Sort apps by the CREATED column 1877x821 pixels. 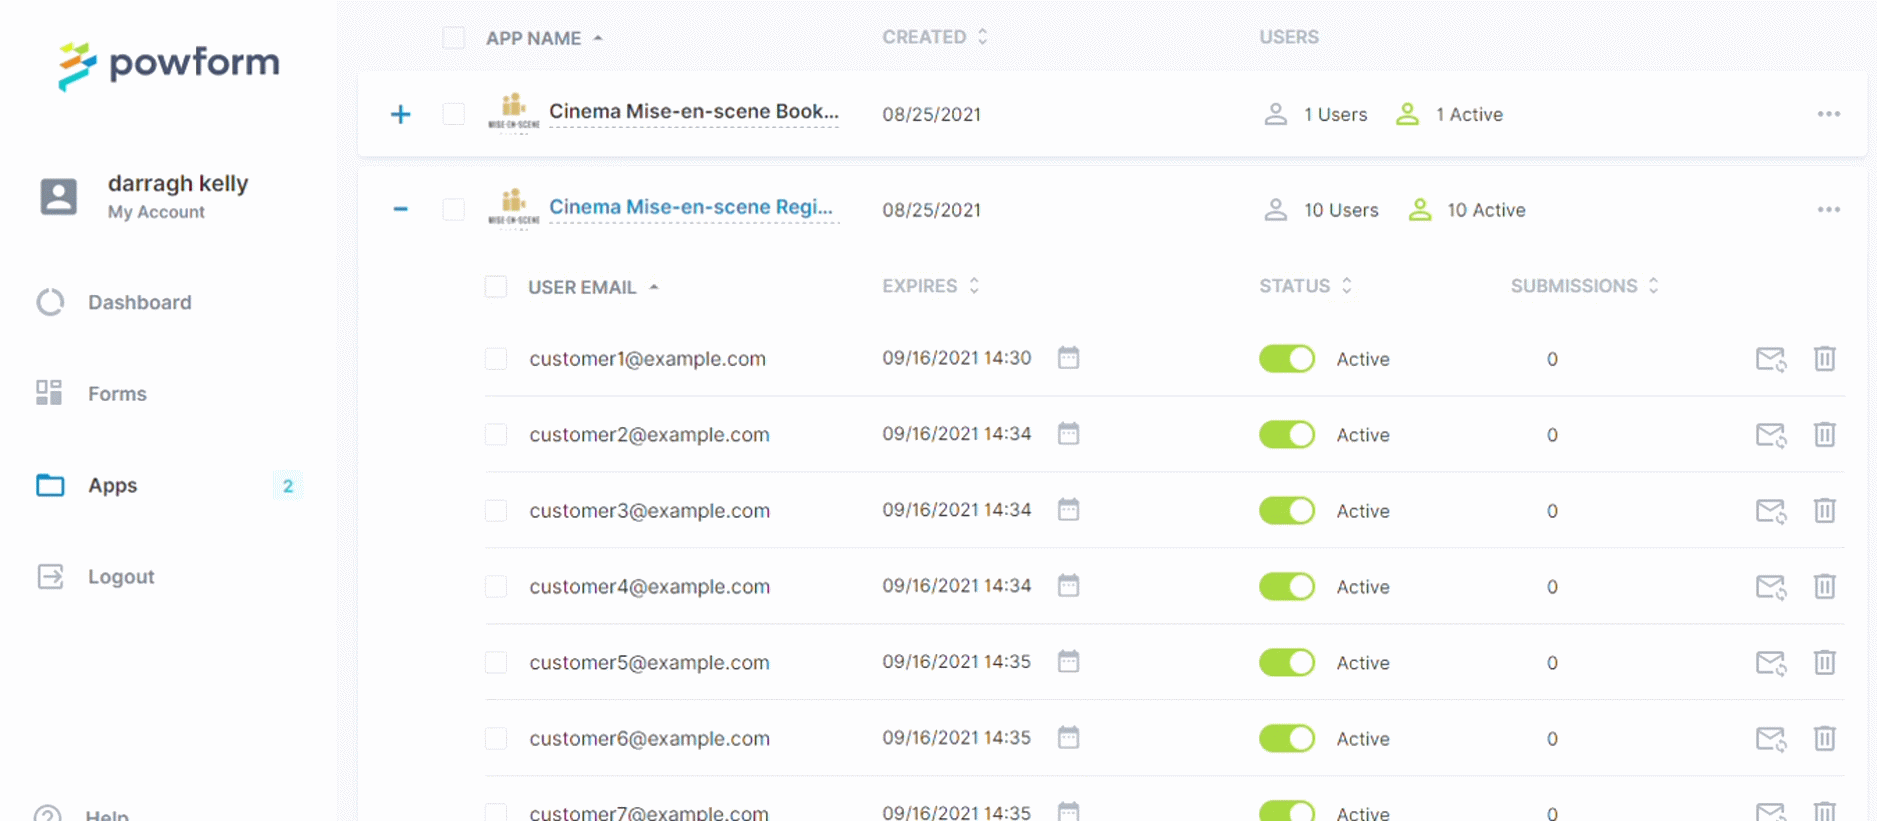point(935,37)
